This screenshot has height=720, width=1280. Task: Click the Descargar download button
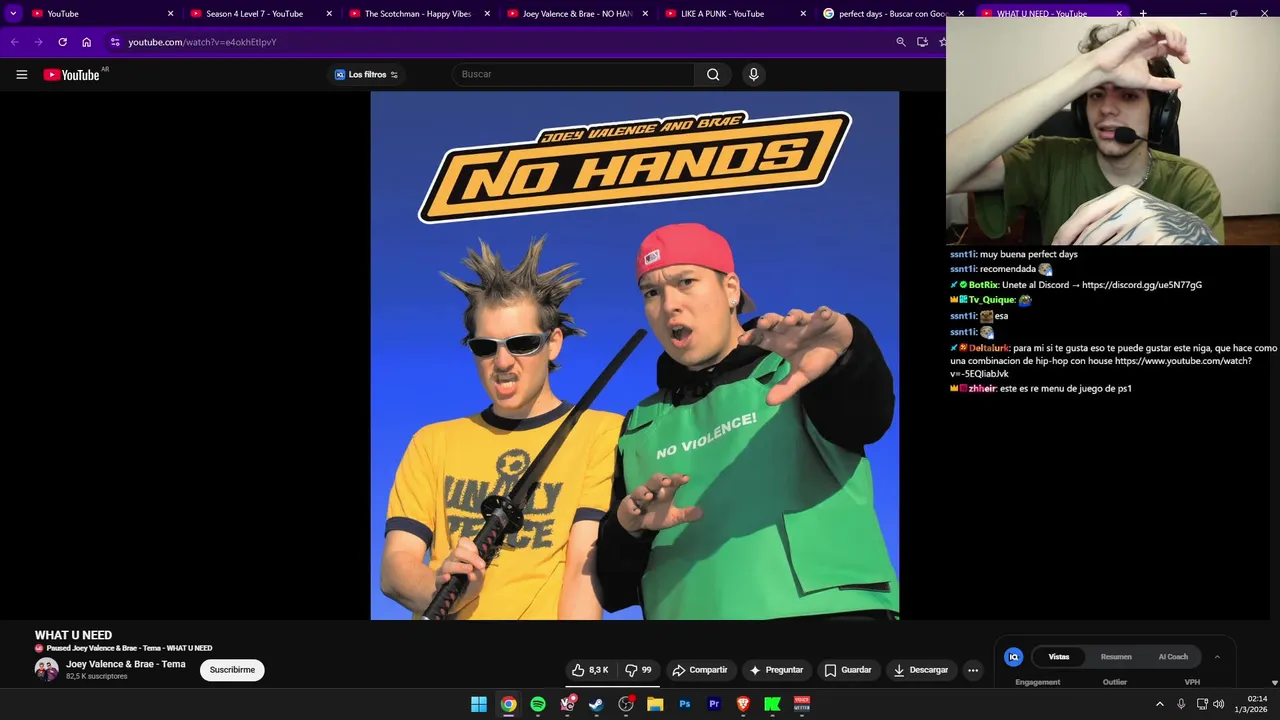[920, 670]
